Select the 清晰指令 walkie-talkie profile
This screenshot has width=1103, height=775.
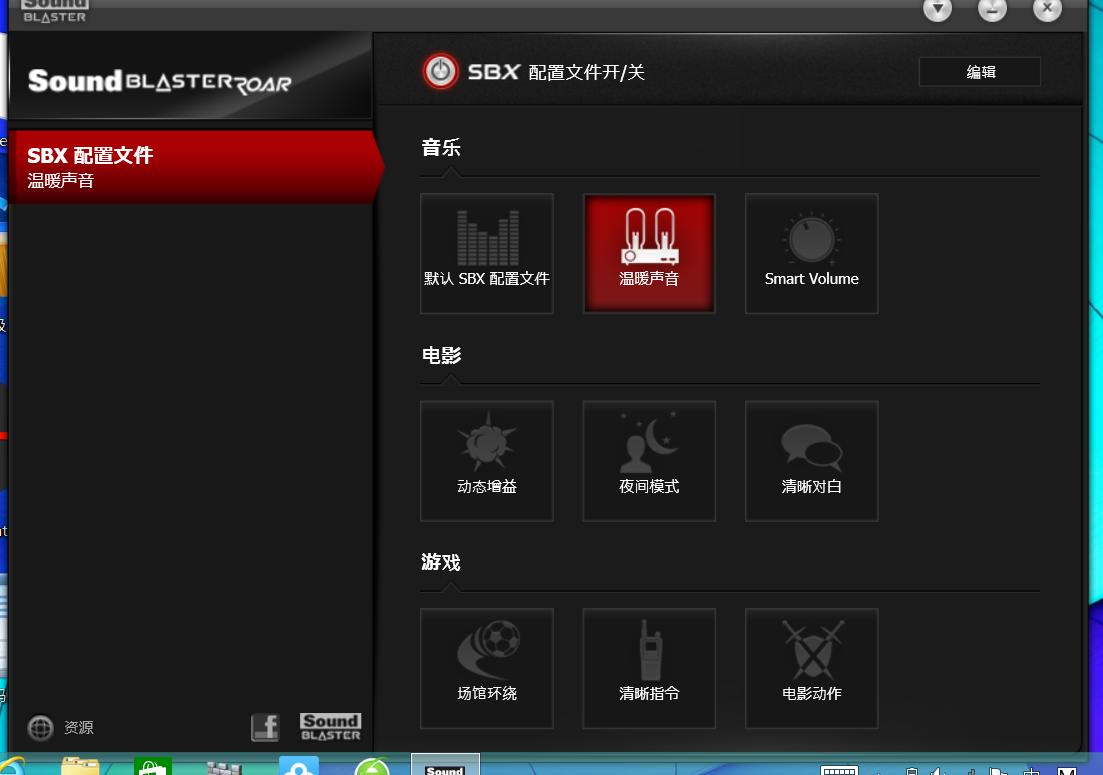[x=649, y=669]
